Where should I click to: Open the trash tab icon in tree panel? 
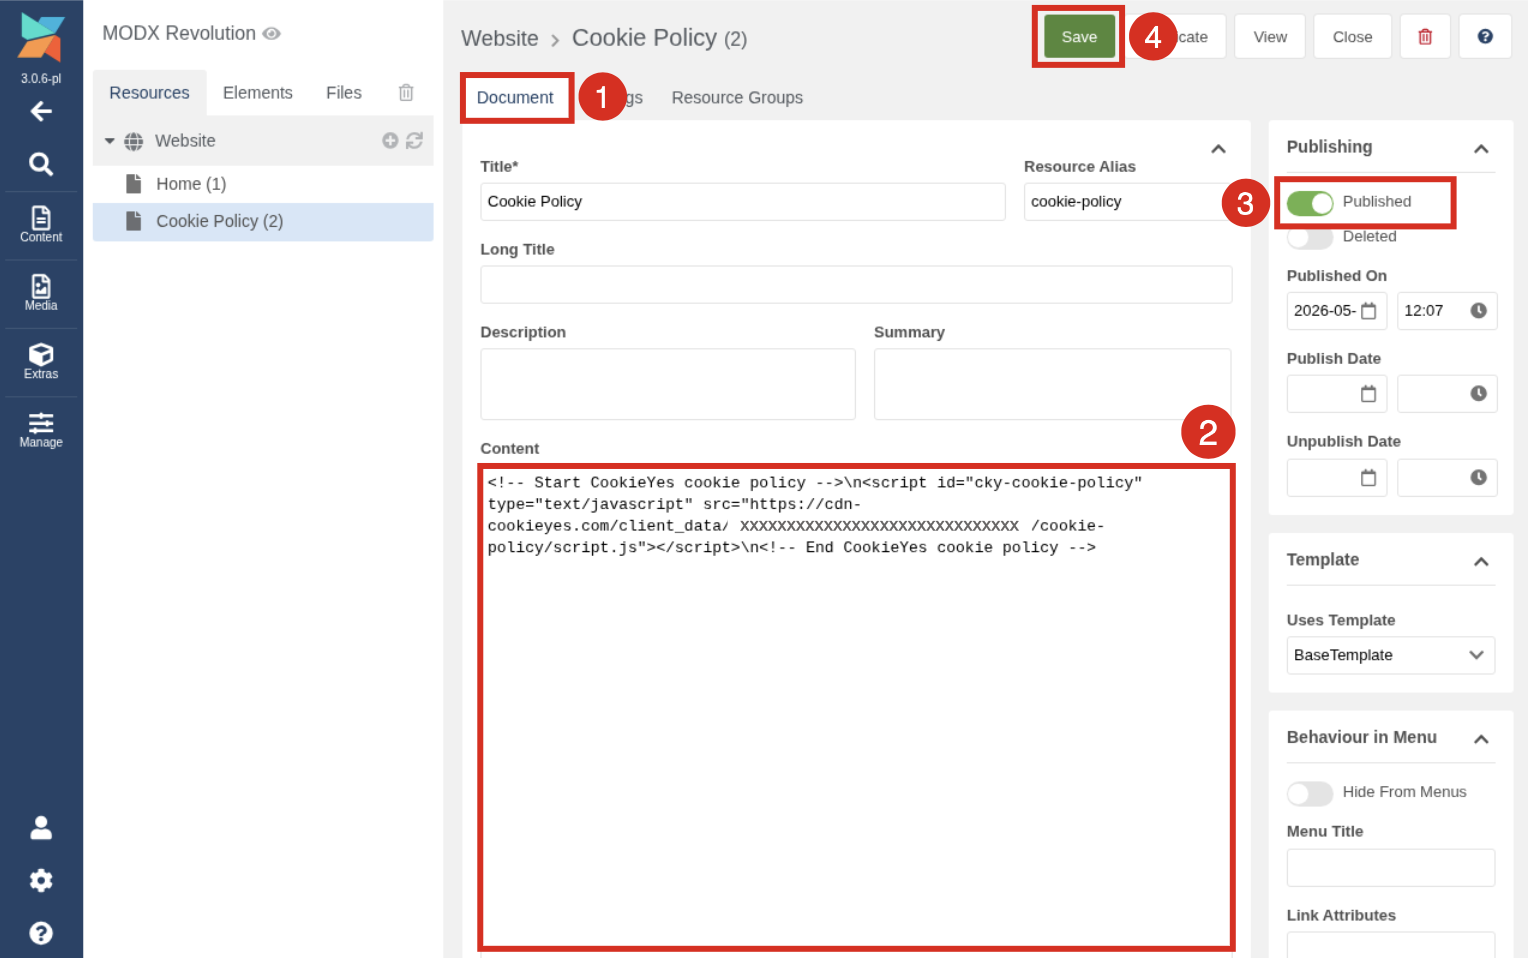(406, 92)
